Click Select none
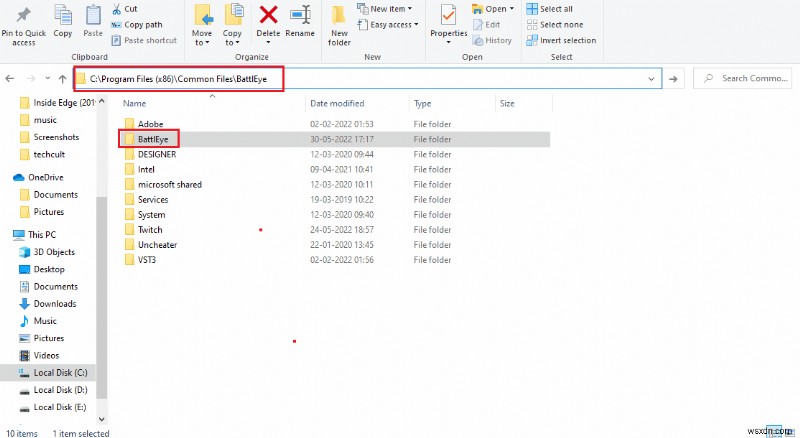800x438 pixels. 555,25
